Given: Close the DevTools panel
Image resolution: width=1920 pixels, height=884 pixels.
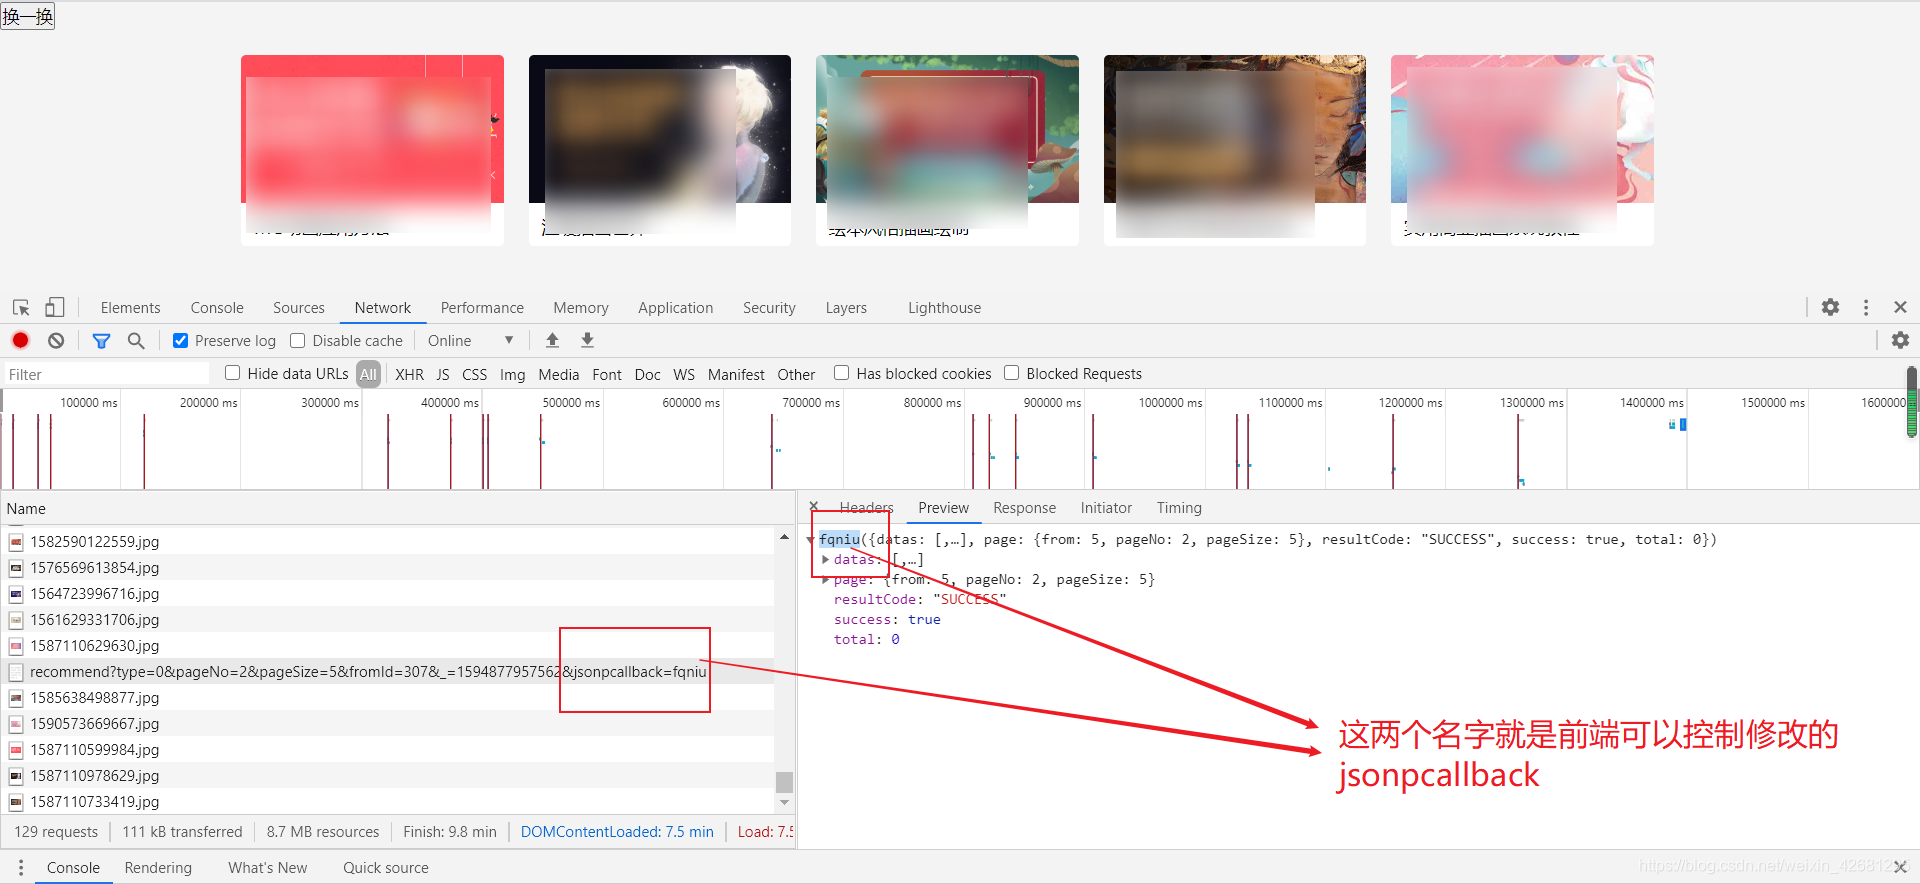Looking at the screenshot, I should coord(1900,307).
